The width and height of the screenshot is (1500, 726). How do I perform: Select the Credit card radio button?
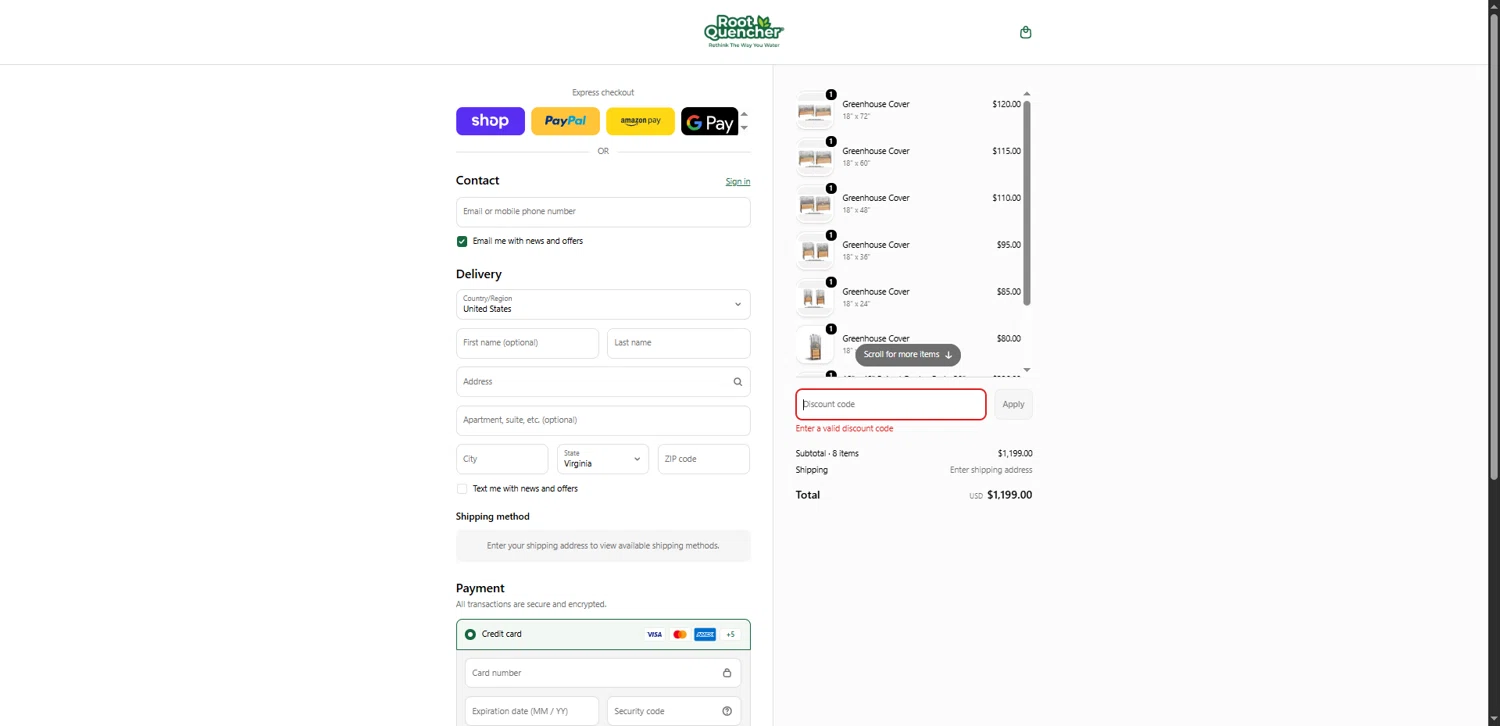470,634
